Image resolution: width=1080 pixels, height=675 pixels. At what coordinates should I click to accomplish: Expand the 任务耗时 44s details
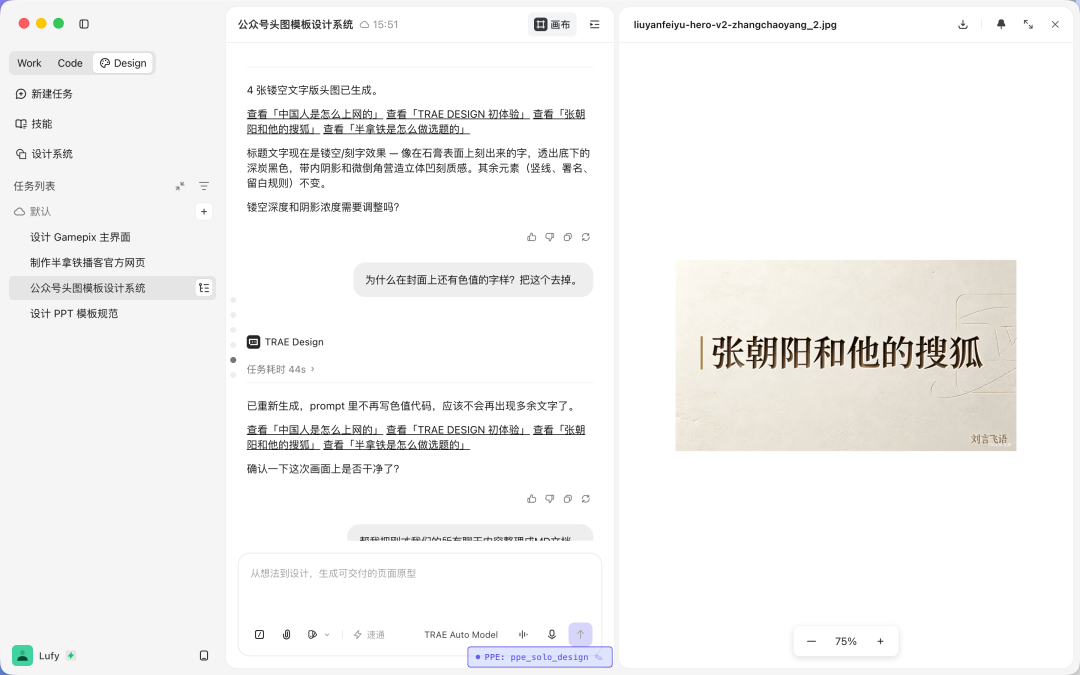click(281, 369)
